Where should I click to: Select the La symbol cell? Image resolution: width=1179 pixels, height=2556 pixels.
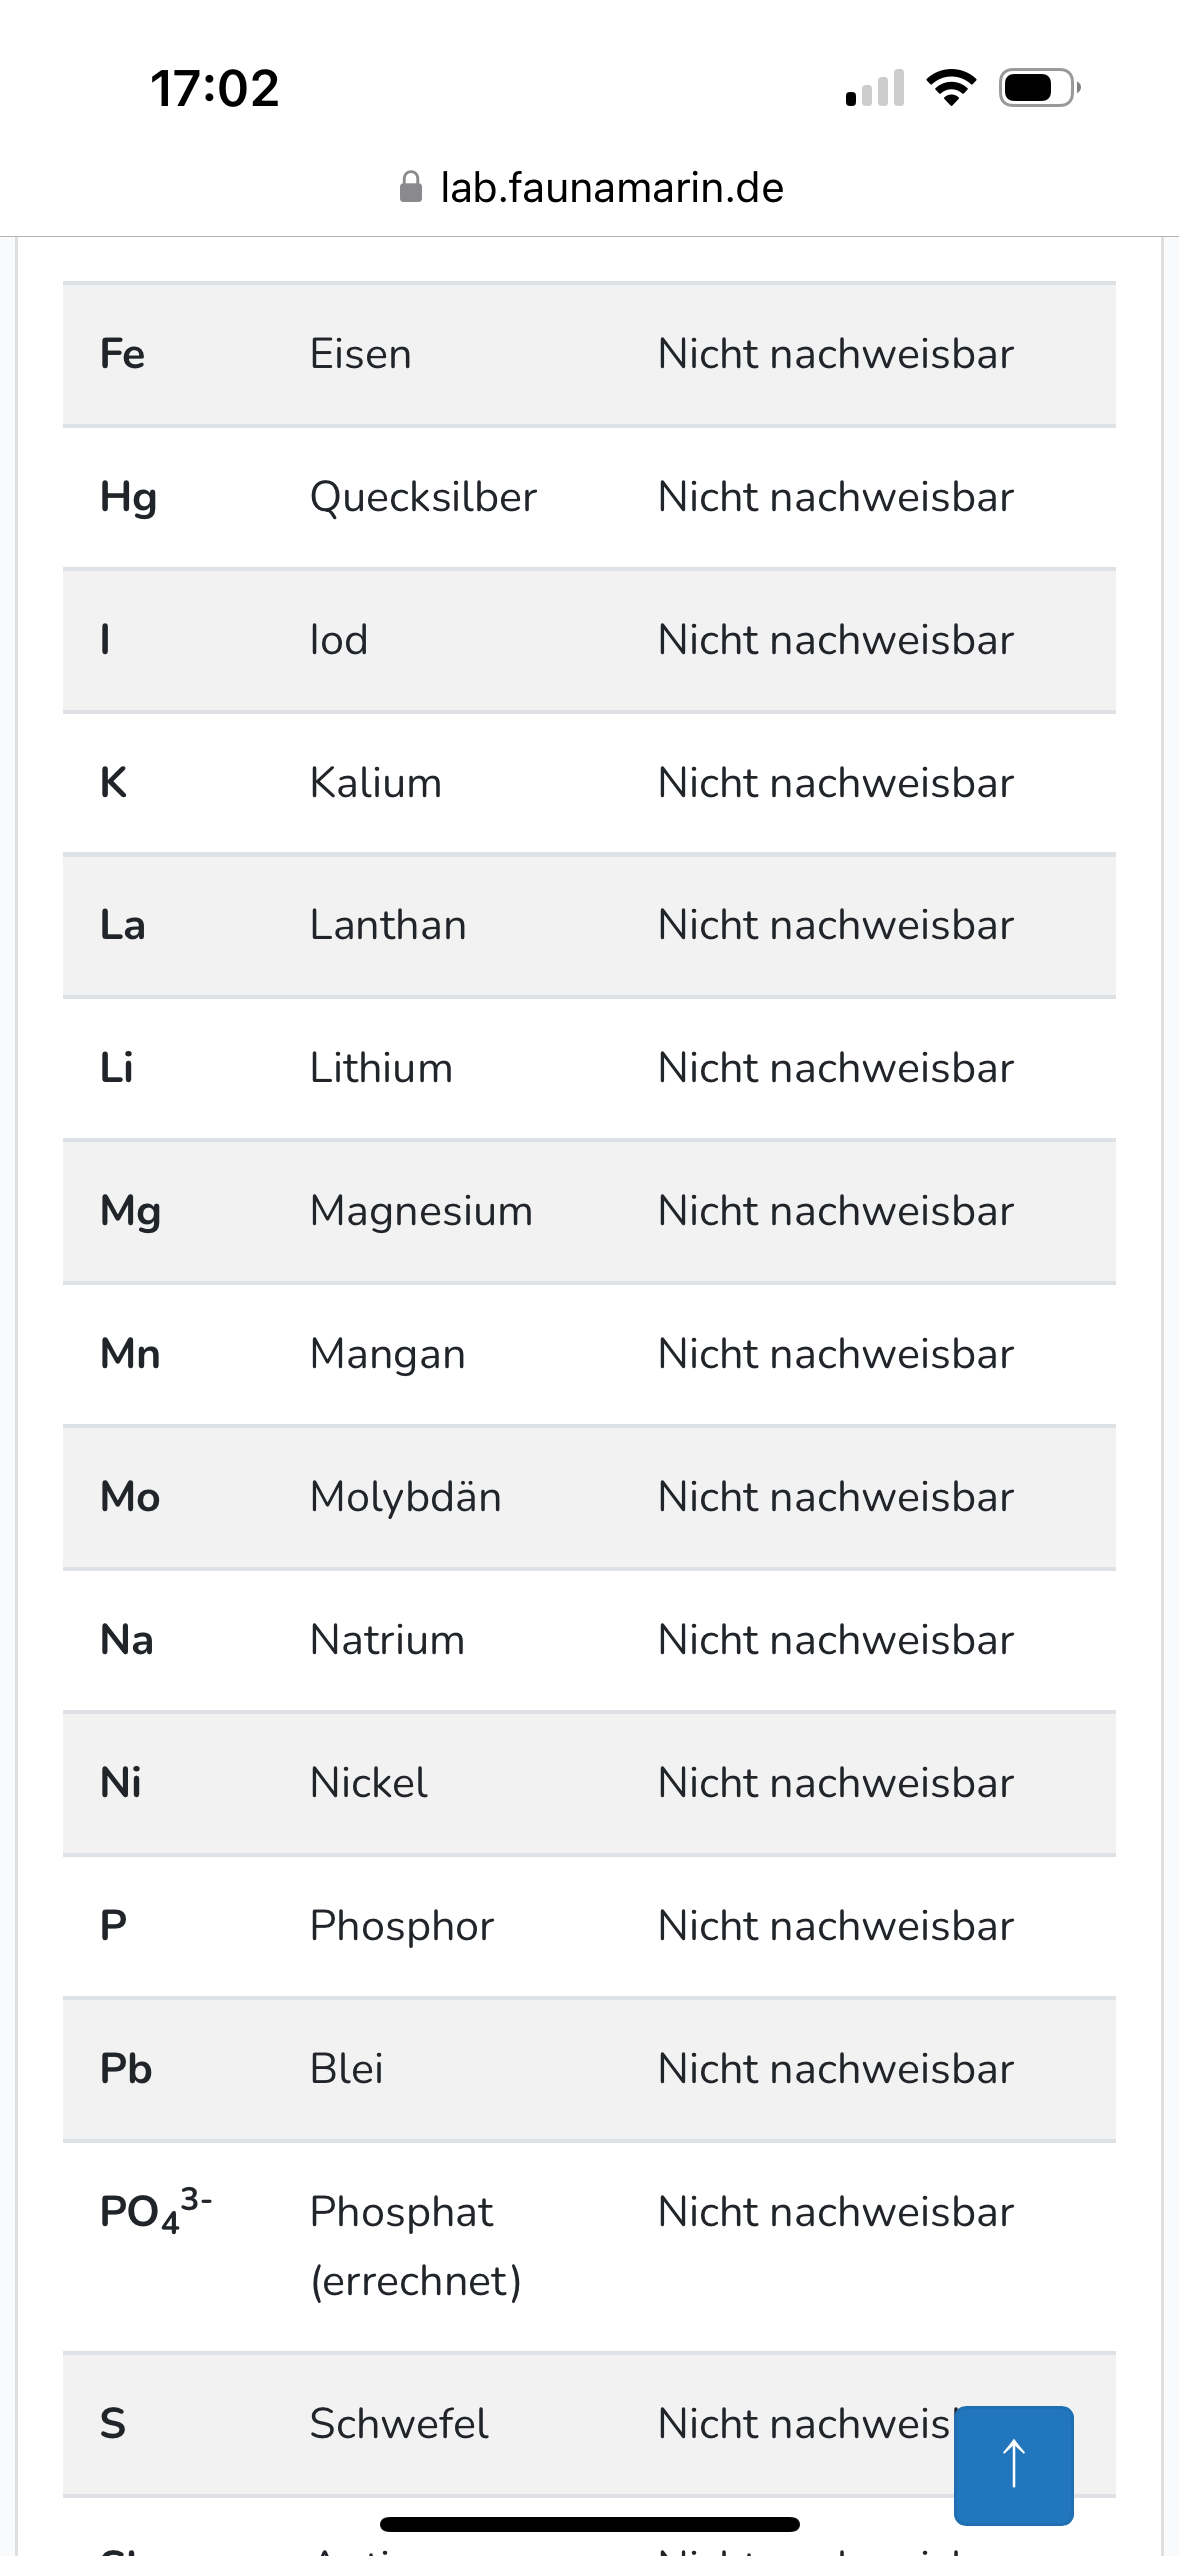[x=123, y=926]
